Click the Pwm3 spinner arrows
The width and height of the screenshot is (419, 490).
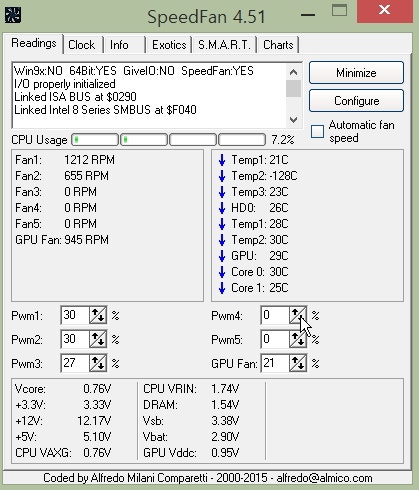click(98, 363)
